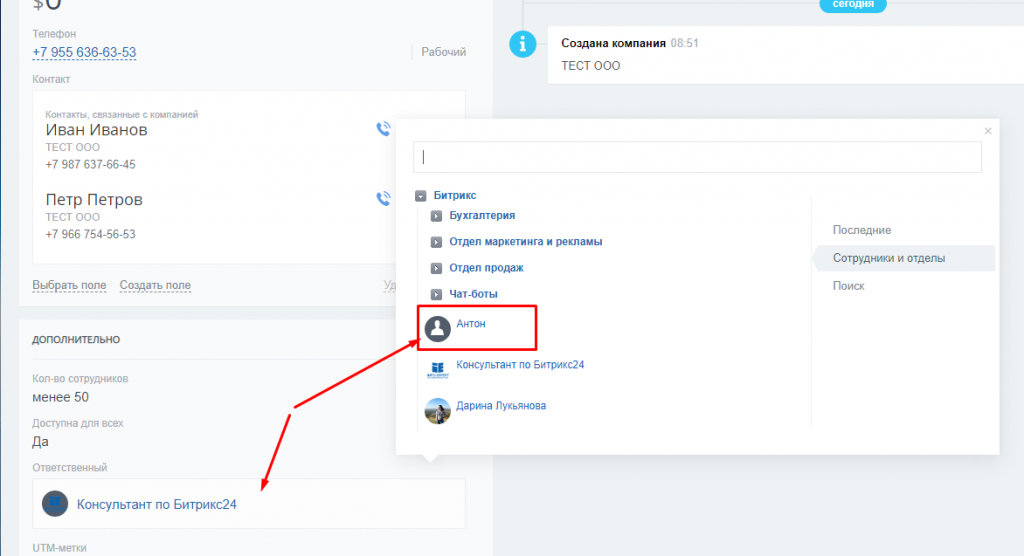The width and height of the screenshot is (1024, 556).
Task: Click the blue info icon in timeline
Action: 522,44
